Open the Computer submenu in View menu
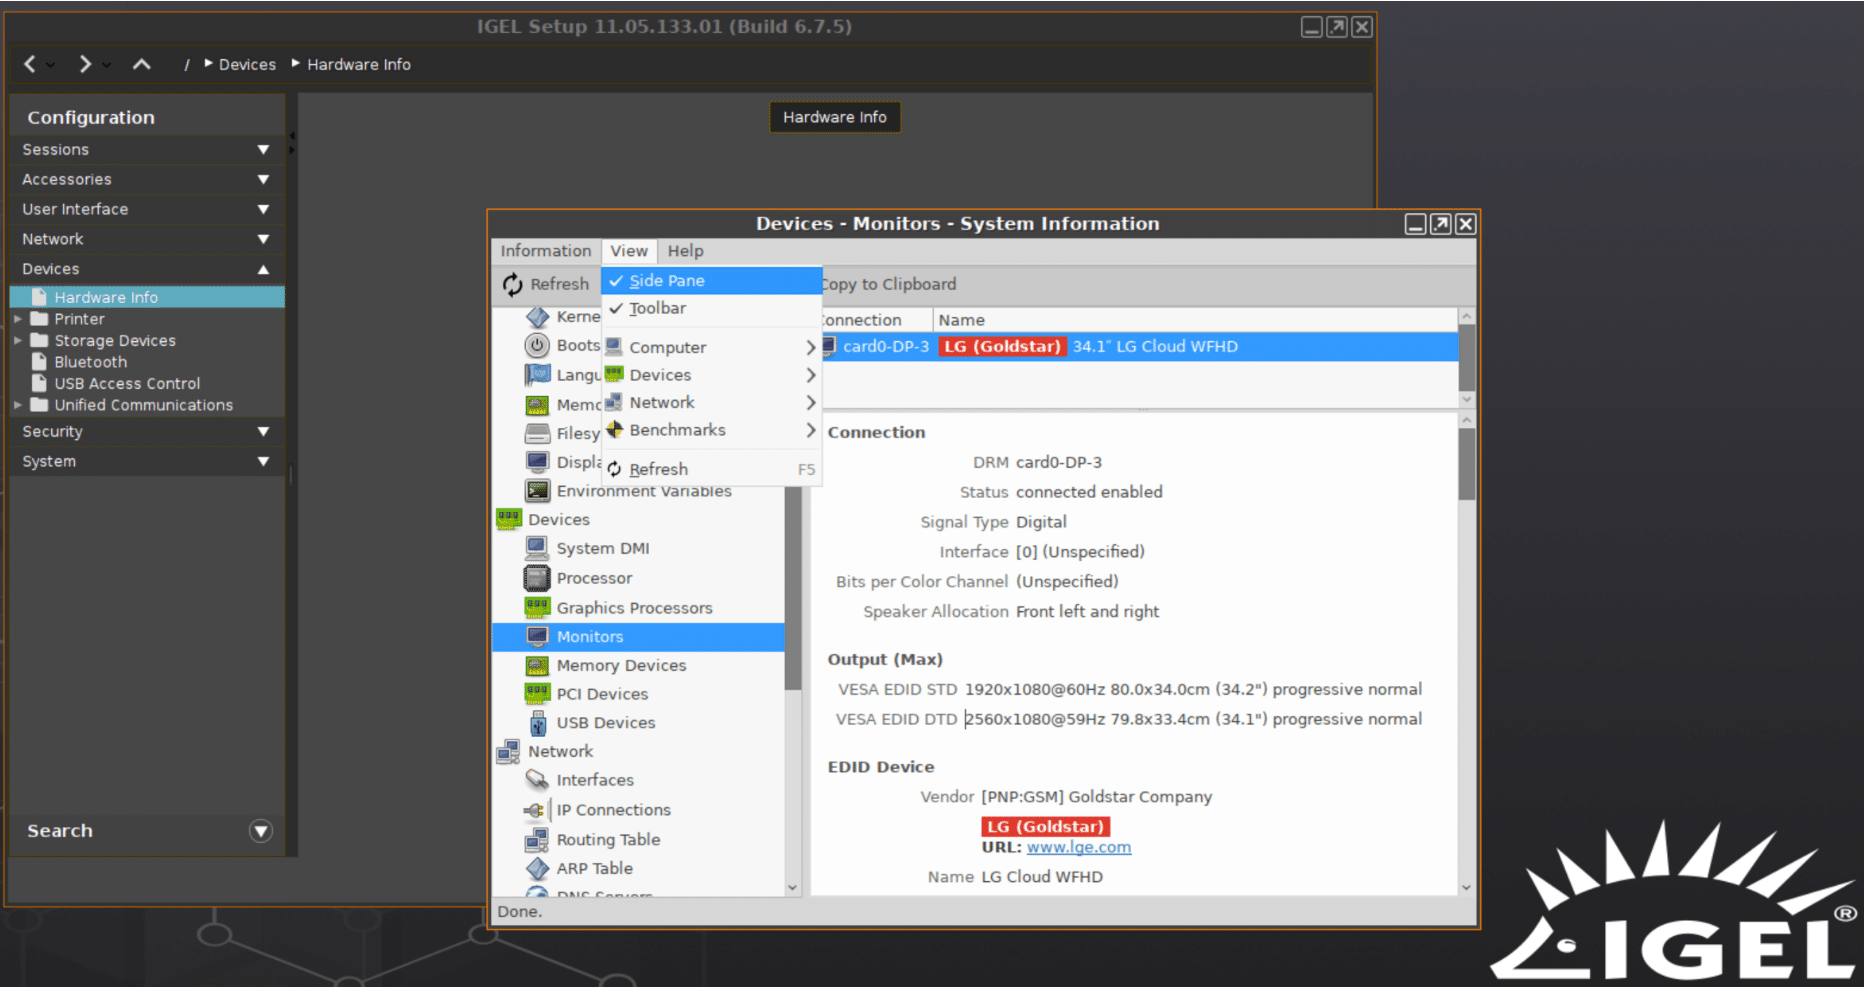This screenshot has height=987, width=1864. [x=711, y=347]
